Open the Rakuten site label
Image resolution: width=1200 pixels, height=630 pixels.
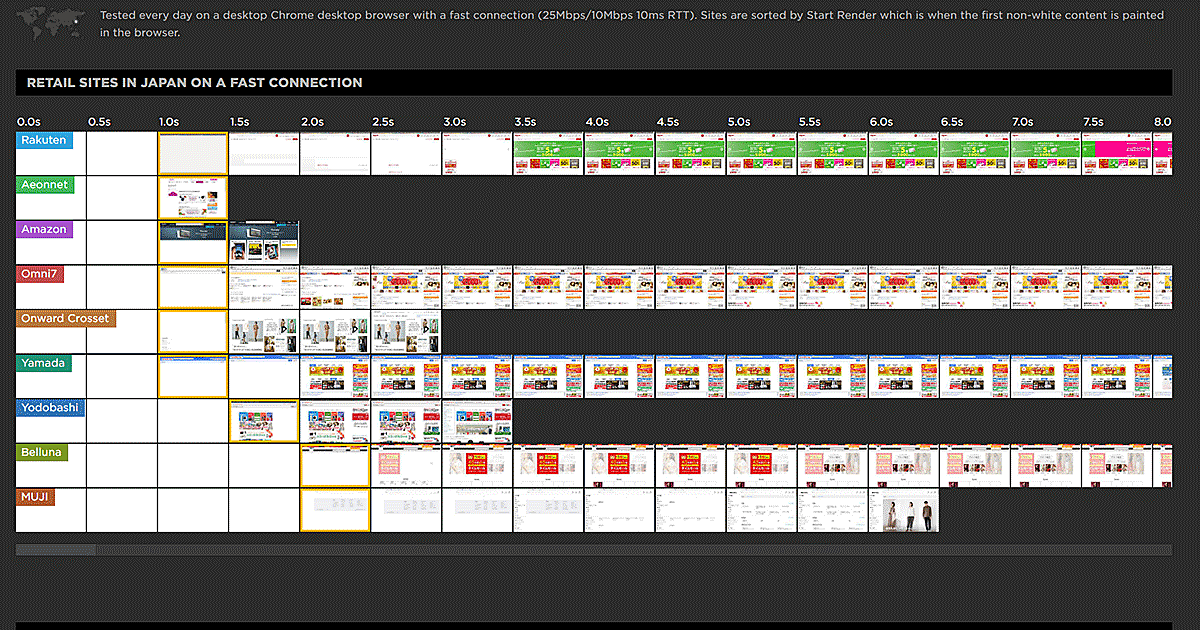[44, 141]
